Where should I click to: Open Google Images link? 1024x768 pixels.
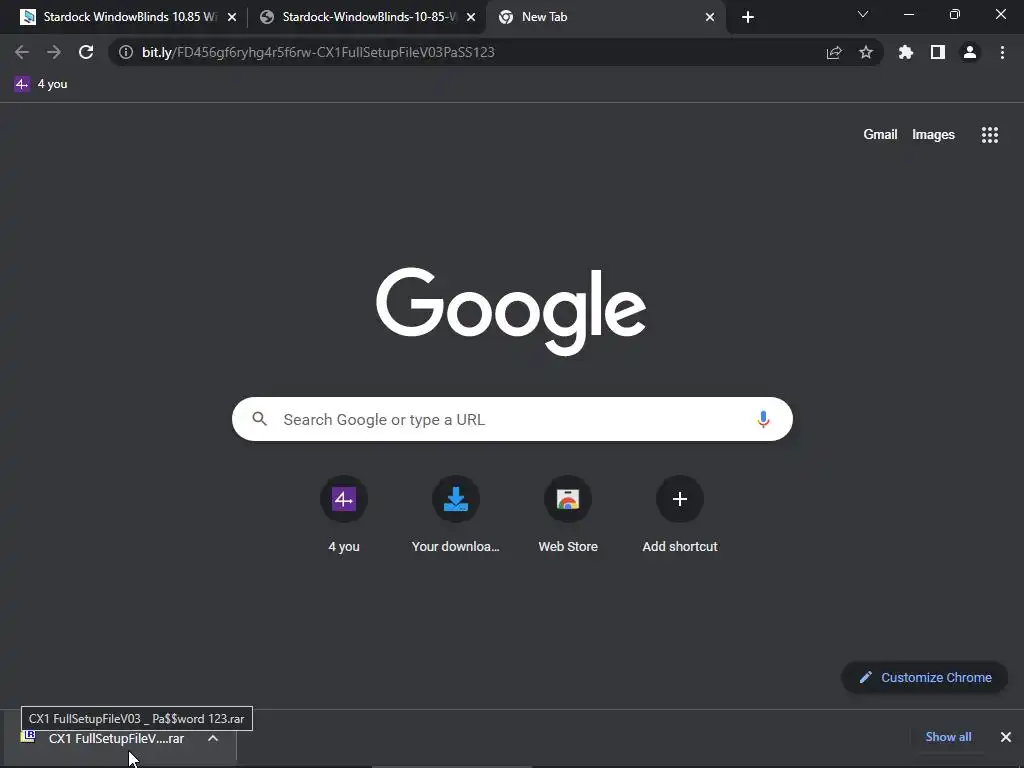point(933,135)
